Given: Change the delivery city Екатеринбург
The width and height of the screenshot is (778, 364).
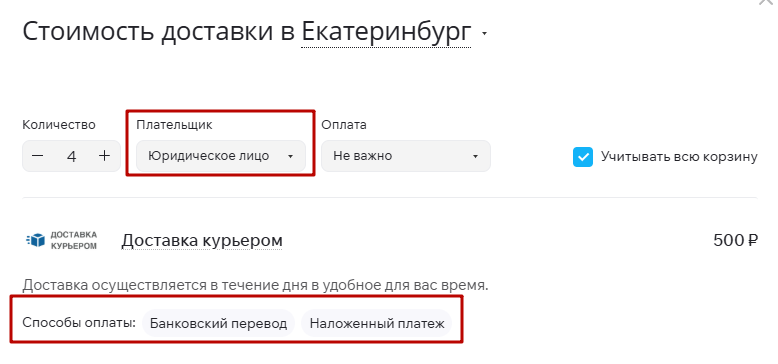Looking at the screenshot, I should [386, 32].
